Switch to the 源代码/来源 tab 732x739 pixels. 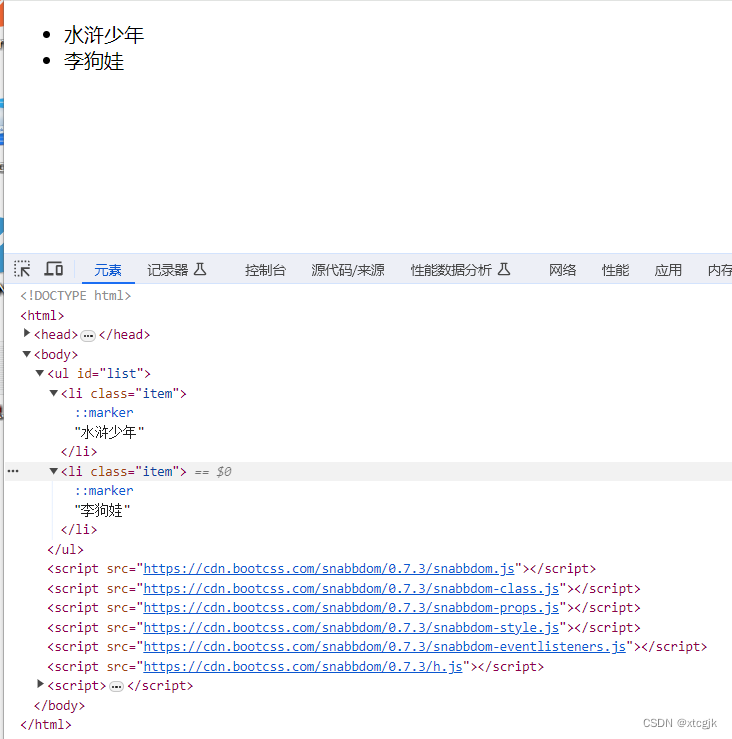coord(348,270)
